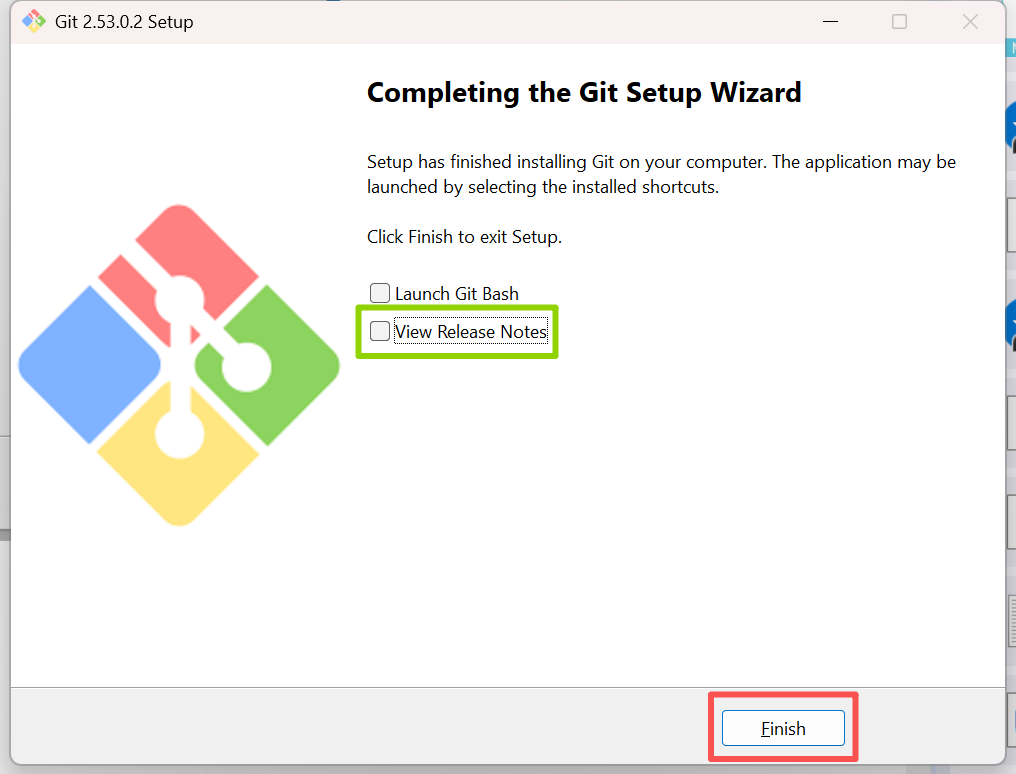This screenshot has height=774, width=1016.
Task: Click the 'Click Finish to exit Setup.' text
Action: tap(464, 237)
